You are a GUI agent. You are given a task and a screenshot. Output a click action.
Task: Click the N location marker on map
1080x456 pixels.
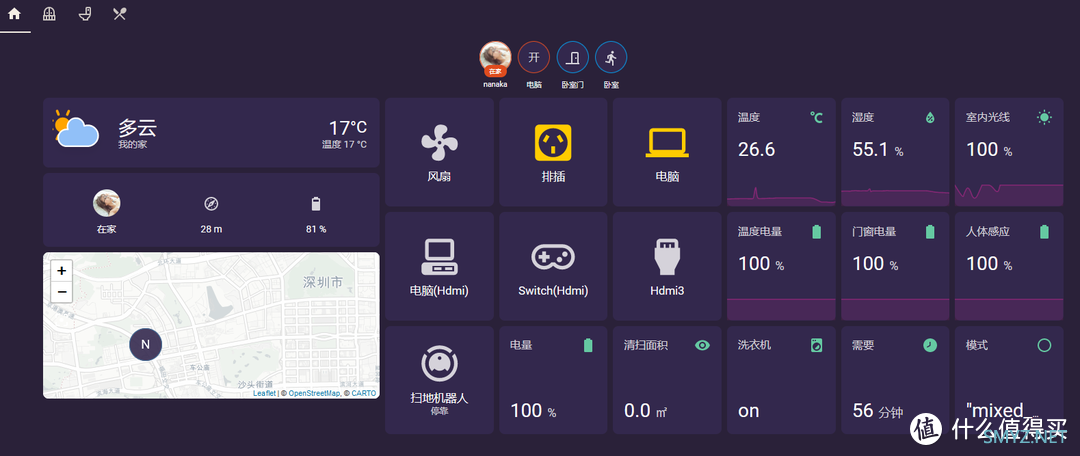(x=145, y=344)
